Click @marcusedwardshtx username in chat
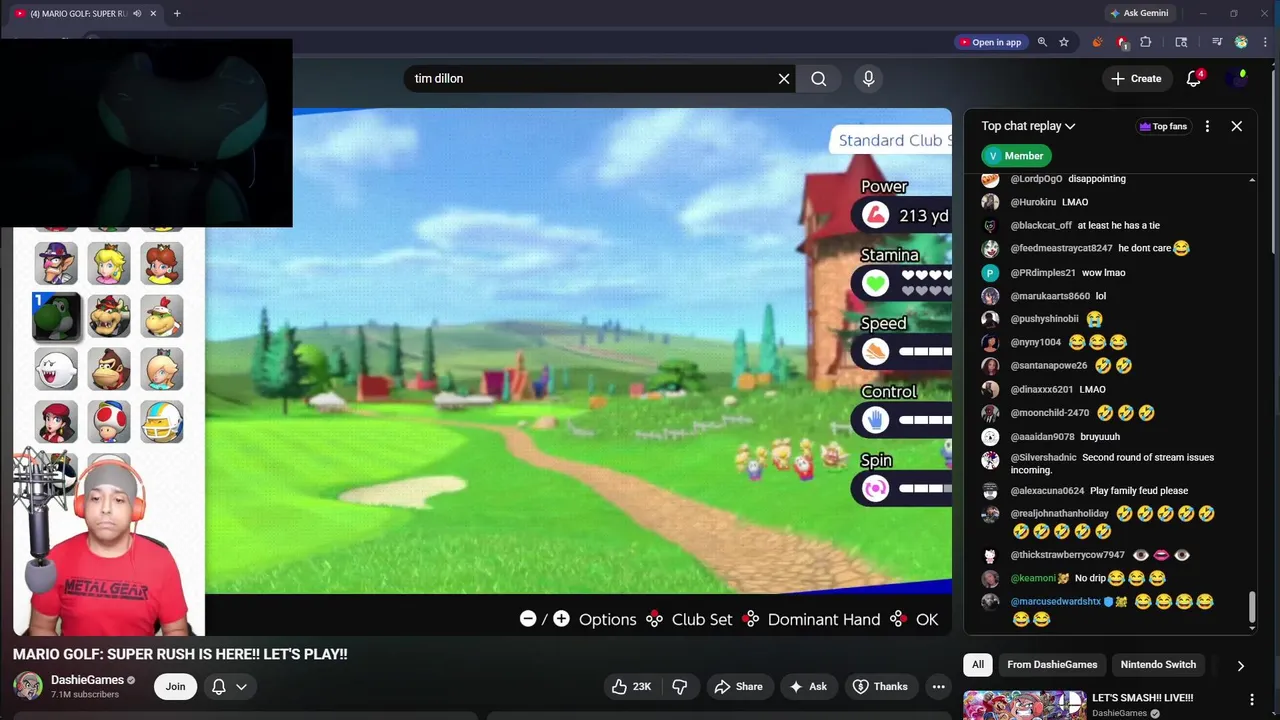This screenshot has width=1280, height=720. [1055, 602]
